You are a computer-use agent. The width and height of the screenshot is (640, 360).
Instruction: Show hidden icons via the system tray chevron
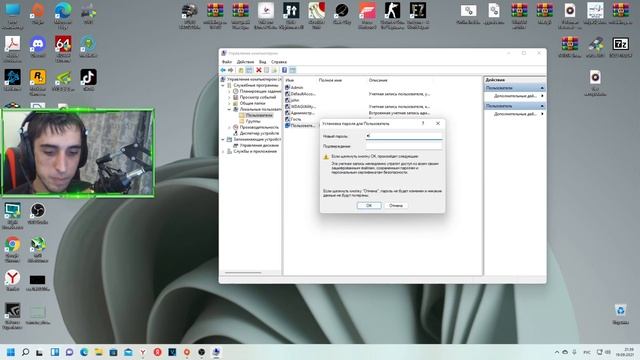(556, 352)
